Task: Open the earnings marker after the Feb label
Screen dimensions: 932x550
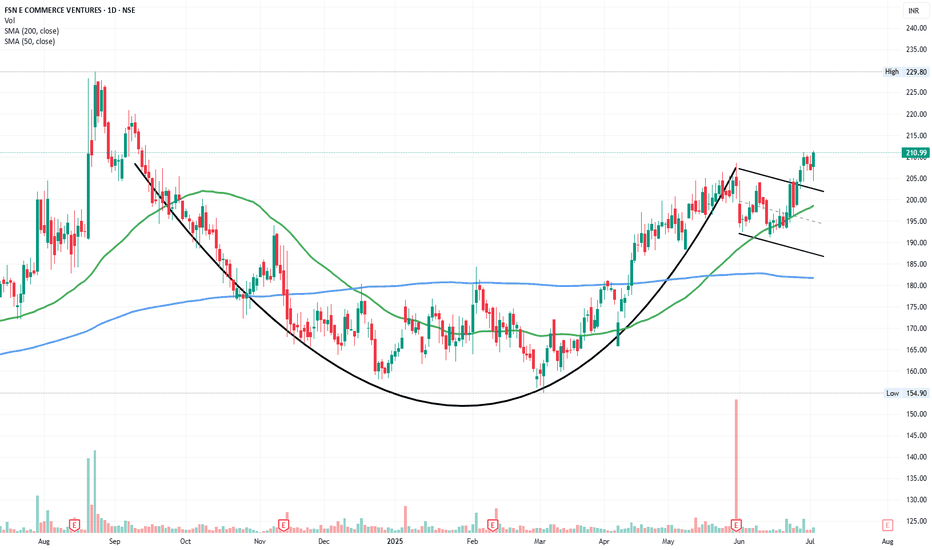Action: (x=492, y=525)
